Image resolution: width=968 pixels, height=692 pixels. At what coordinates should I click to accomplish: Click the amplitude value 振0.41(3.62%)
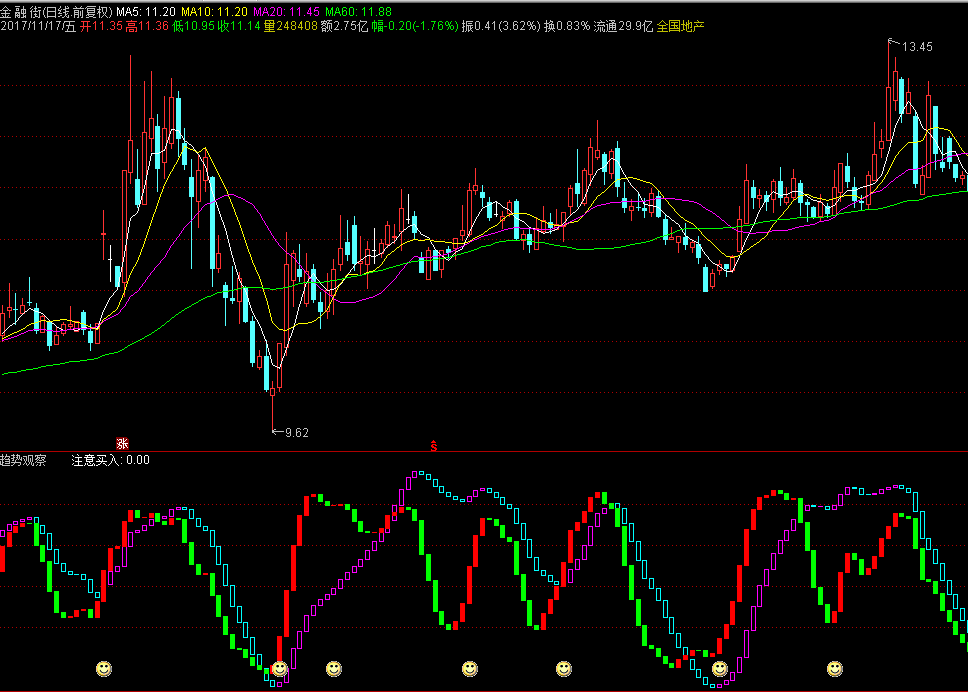501,26
